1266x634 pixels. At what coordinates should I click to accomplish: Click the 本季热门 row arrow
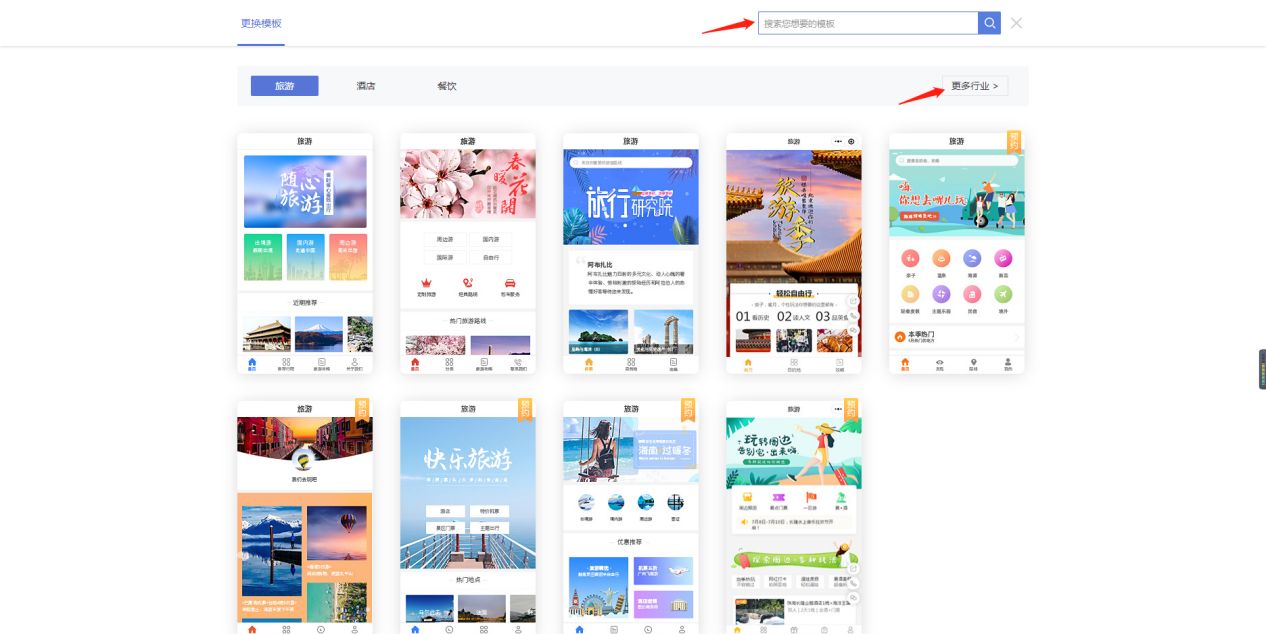point(1017,338)
